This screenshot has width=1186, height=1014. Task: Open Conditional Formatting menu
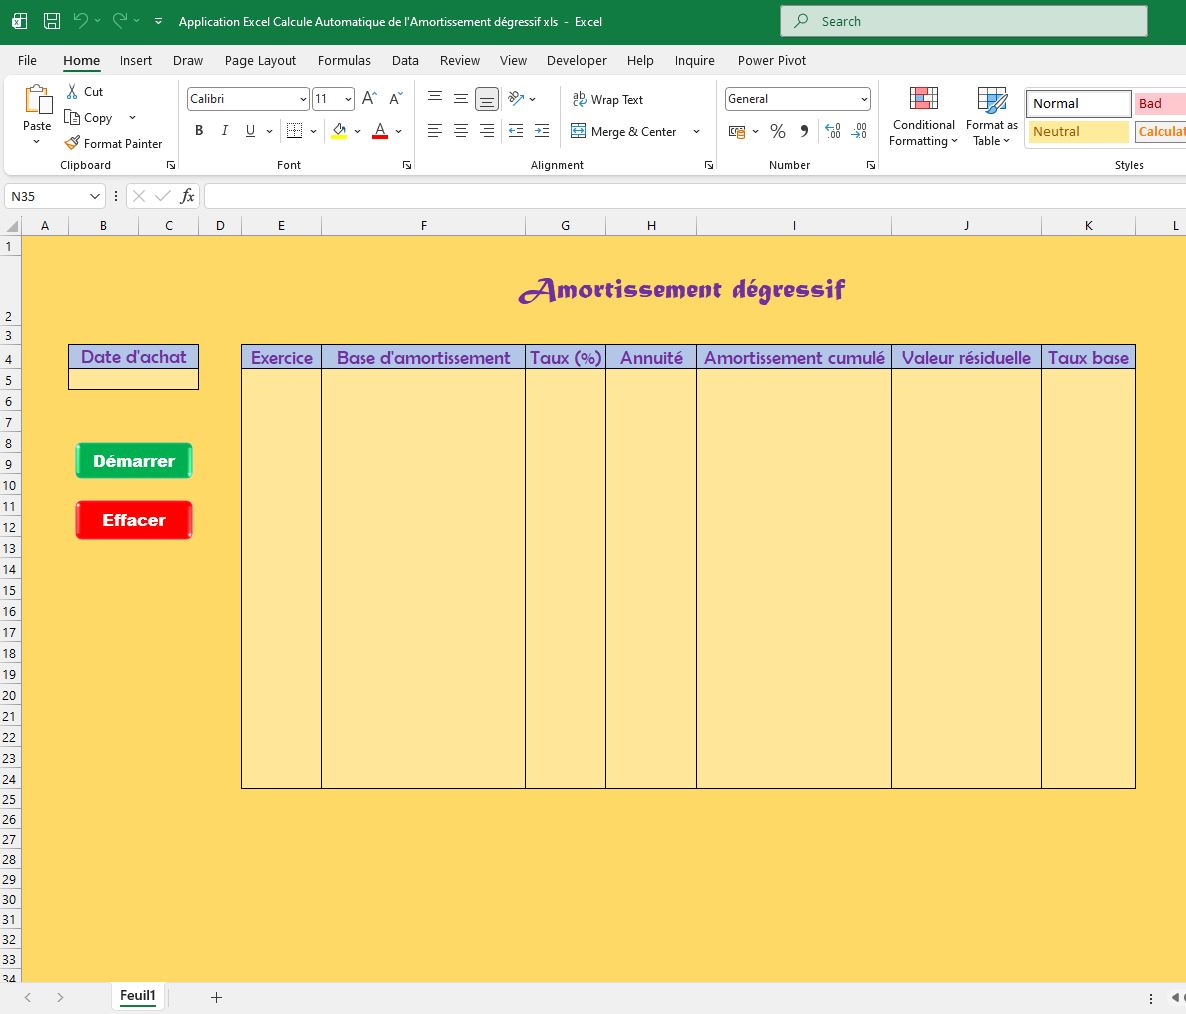pos(923,116)
